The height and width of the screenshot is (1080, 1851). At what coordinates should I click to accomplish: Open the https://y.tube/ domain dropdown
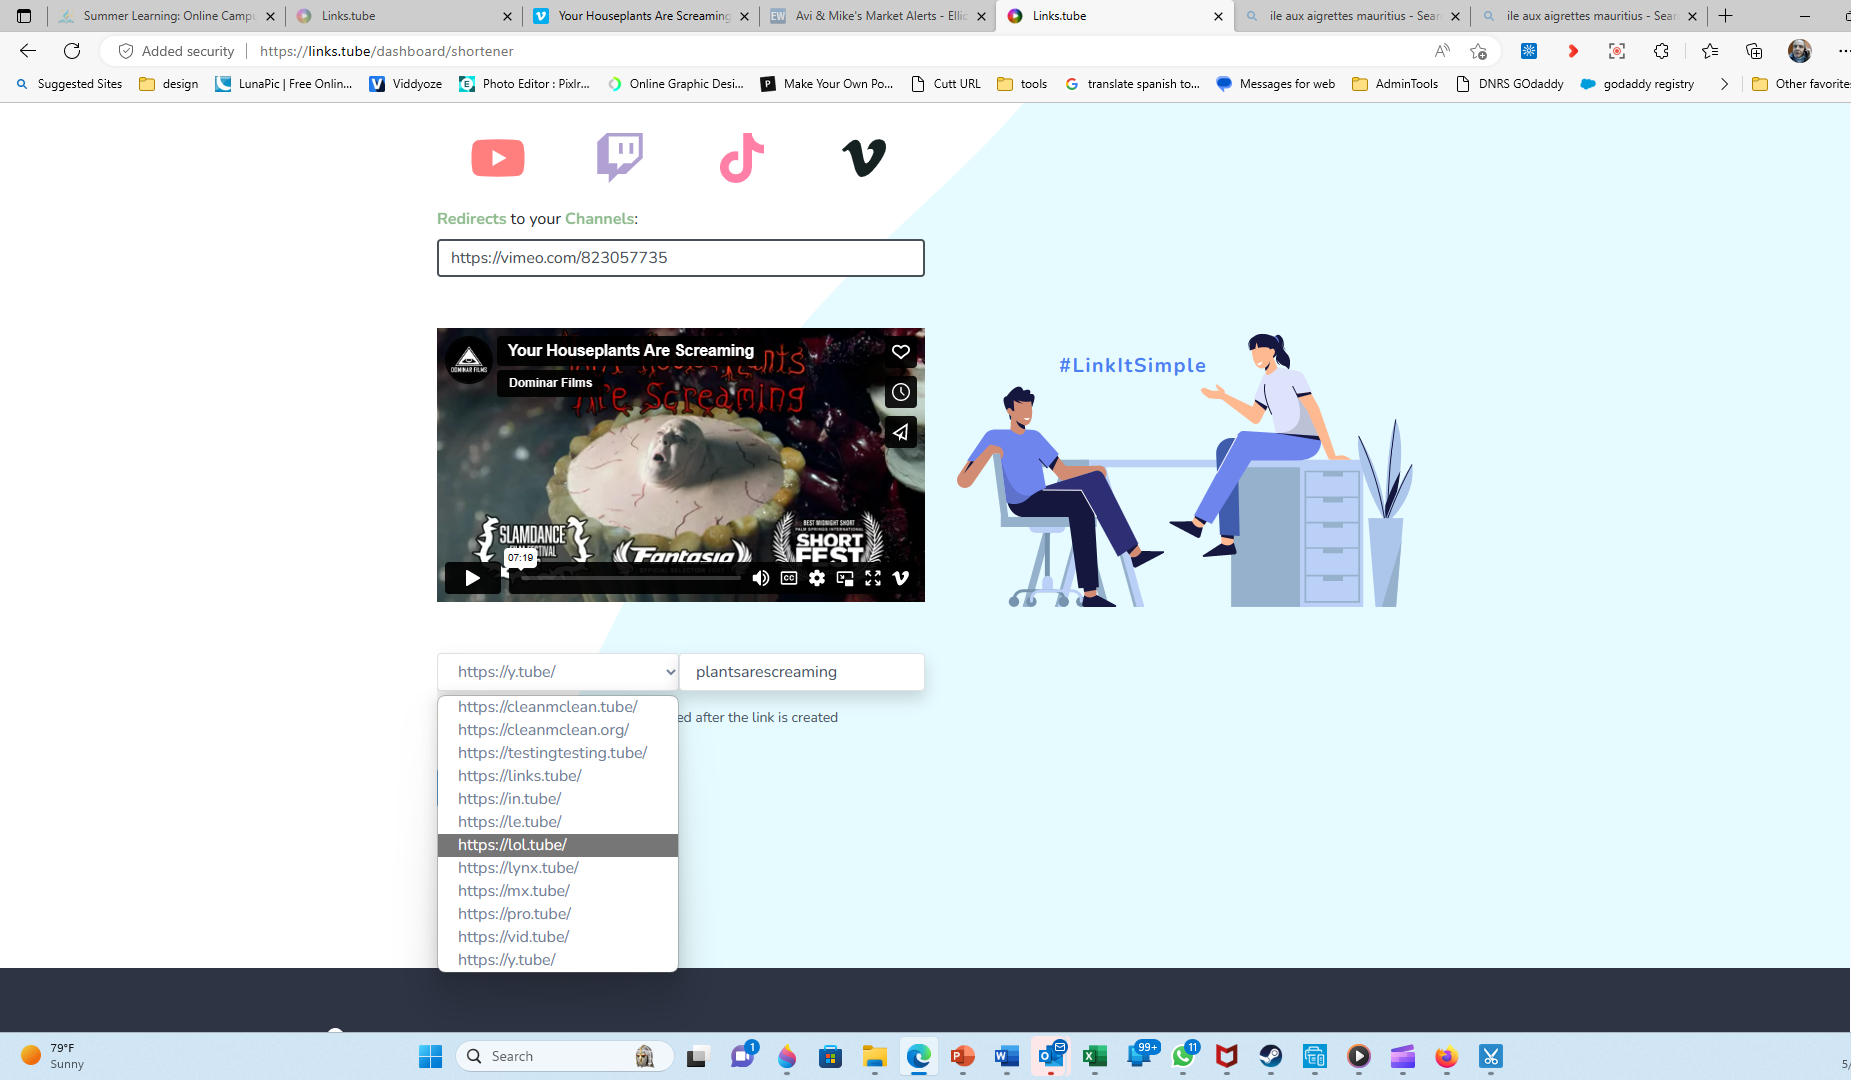(x=558, y=672)
